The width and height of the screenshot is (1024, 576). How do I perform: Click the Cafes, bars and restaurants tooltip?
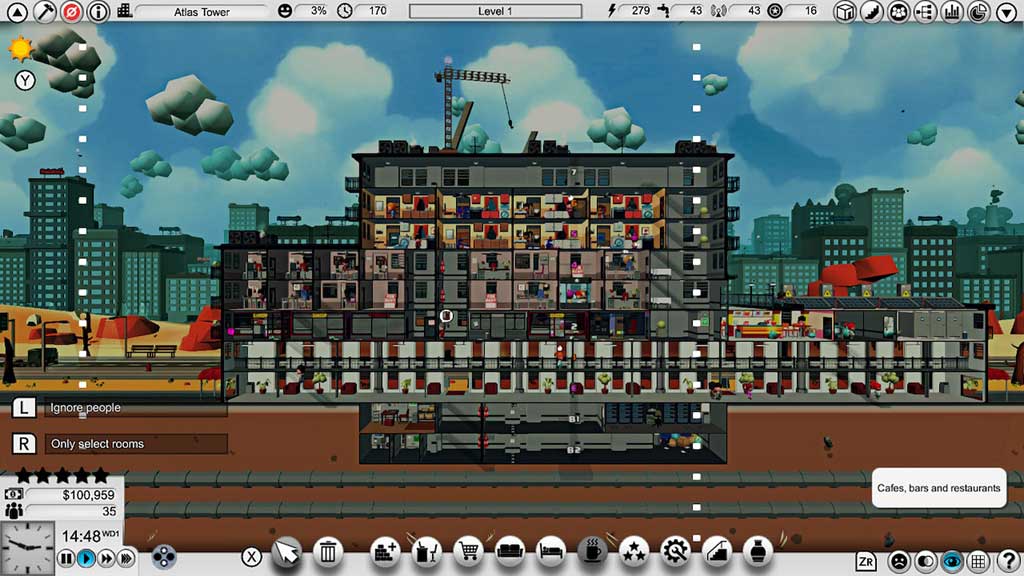939,488
